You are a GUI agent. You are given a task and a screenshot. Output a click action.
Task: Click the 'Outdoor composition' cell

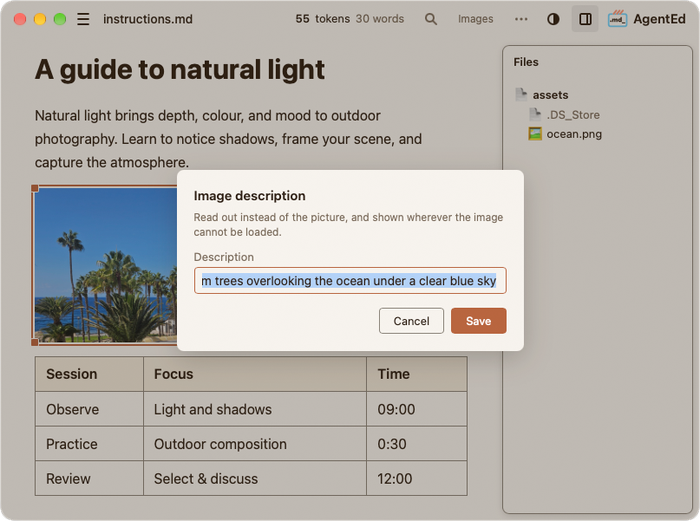[x=255, y=444]
